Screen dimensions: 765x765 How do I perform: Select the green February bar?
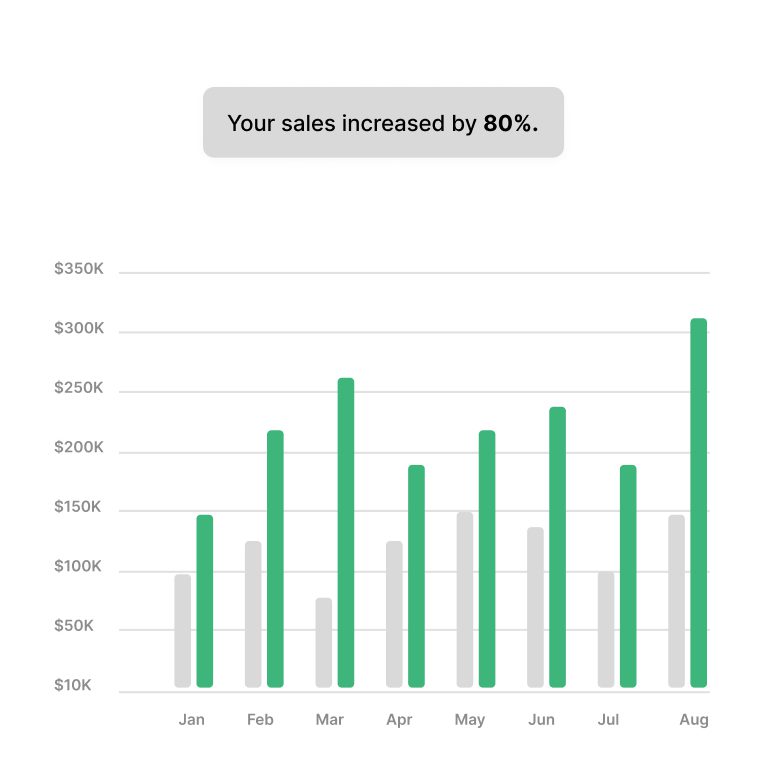(x=275, y=559)
